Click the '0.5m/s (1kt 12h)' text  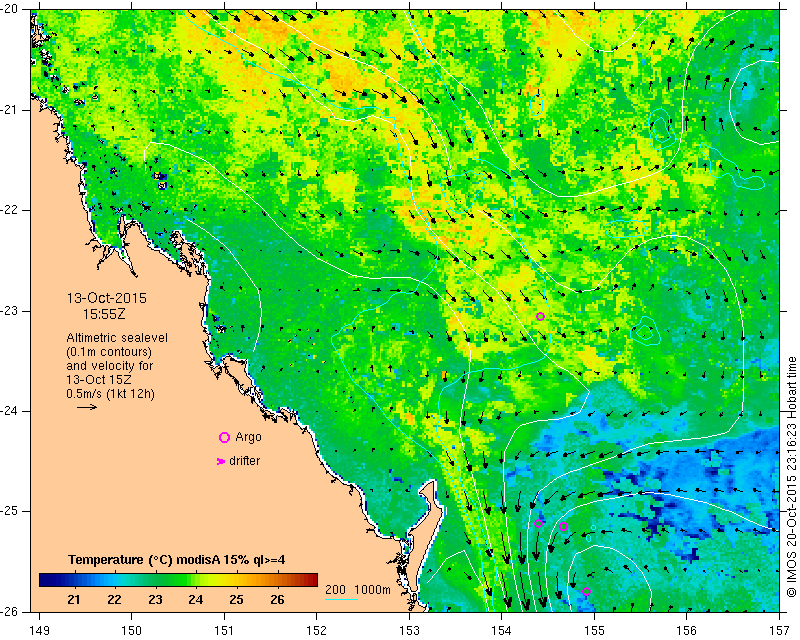110,394
